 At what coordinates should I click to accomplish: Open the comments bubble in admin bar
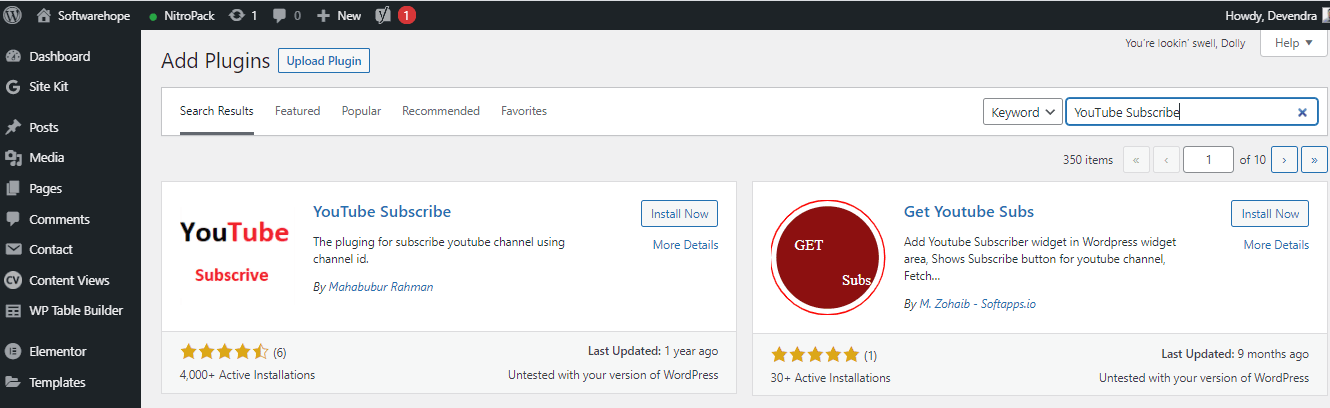(x=287, y=16)
